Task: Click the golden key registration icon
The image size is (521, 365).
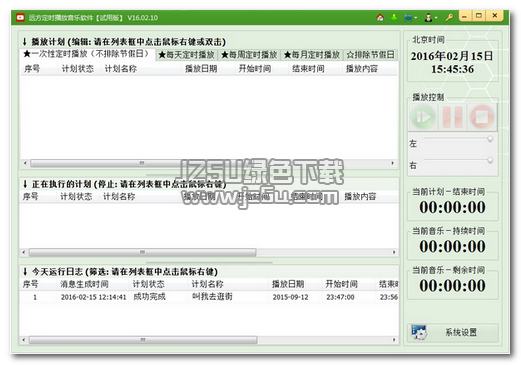Action: coord(449,17)
